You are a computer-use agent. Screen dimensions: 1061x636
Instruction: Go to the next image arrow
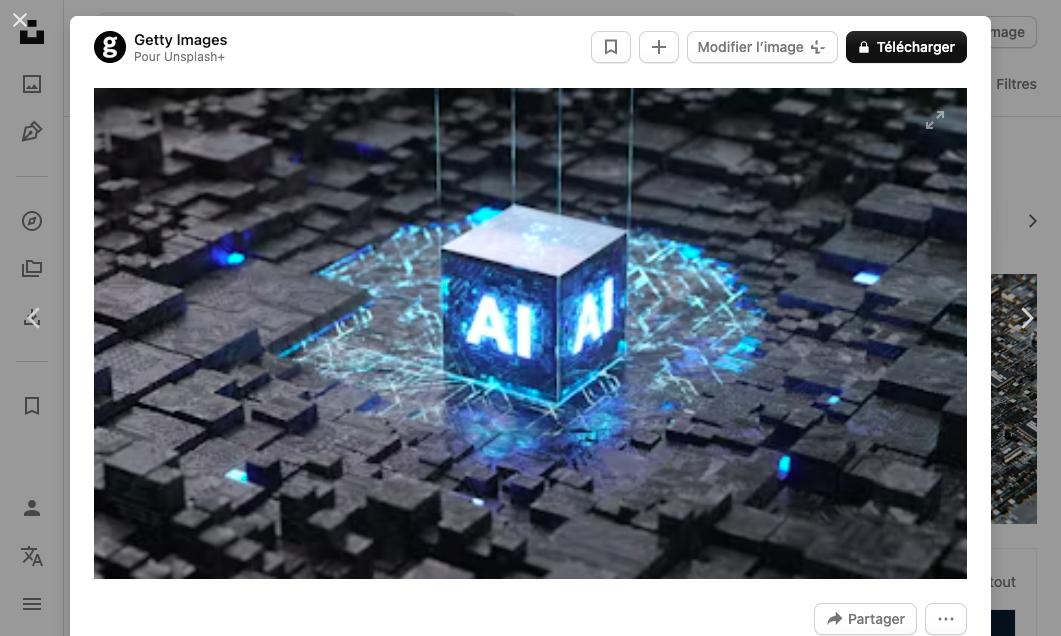[1027, 319]
